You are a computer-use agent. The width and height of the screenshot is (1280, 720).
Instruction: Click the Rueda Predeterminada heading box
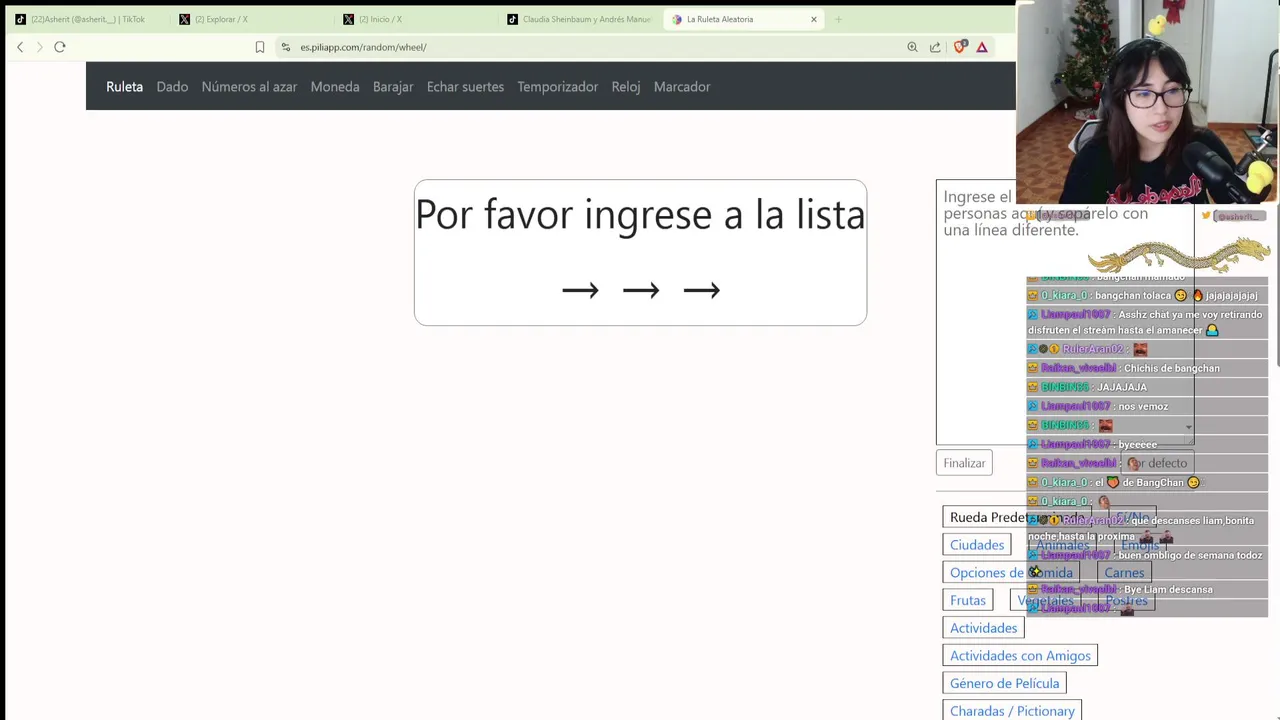[x=1017, y=517]
